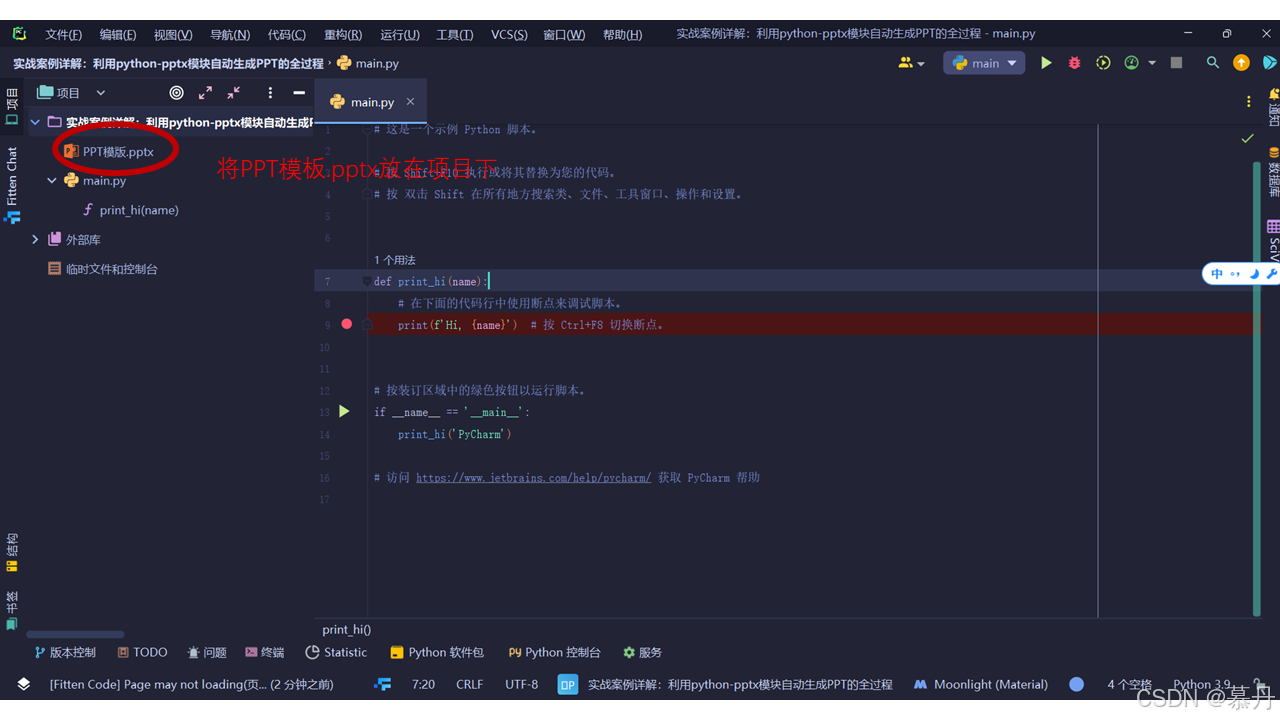
Task: Toggle IME Chinese mode '中' button
Action: pyautogui.click(x=1217, y=273)
